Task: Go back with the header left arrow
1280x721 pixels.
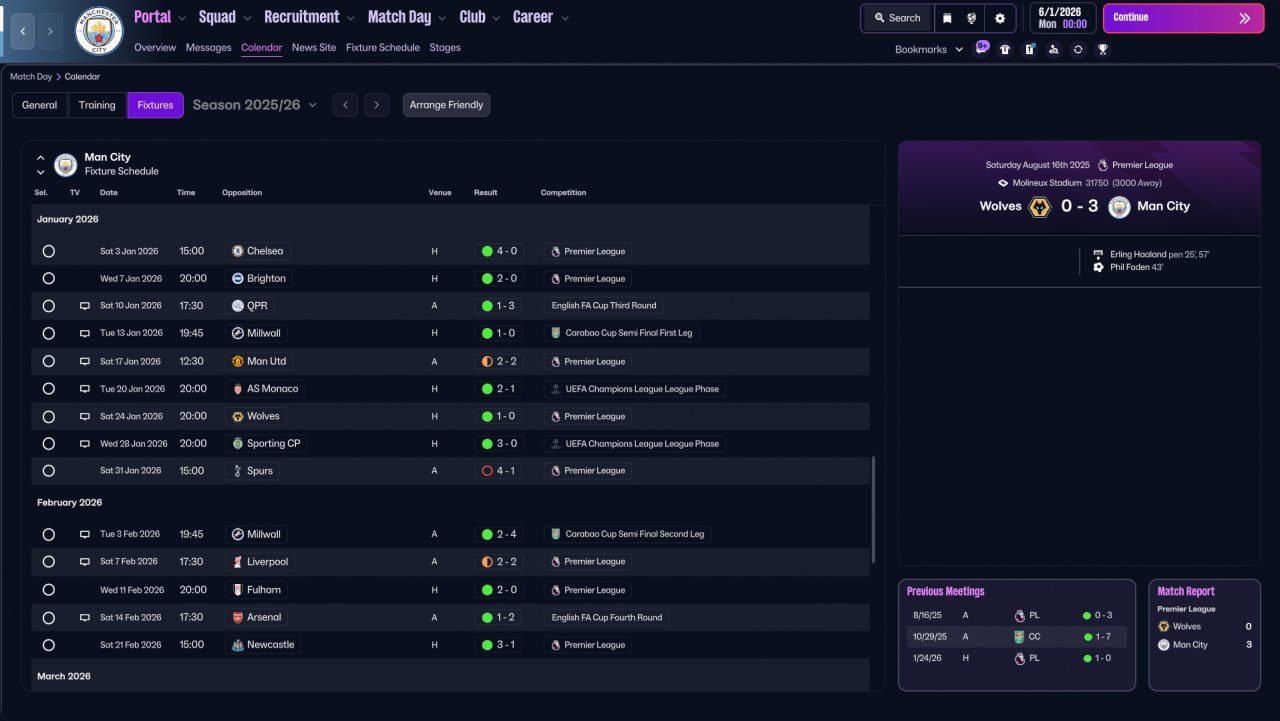Action: tap(23, 31)
